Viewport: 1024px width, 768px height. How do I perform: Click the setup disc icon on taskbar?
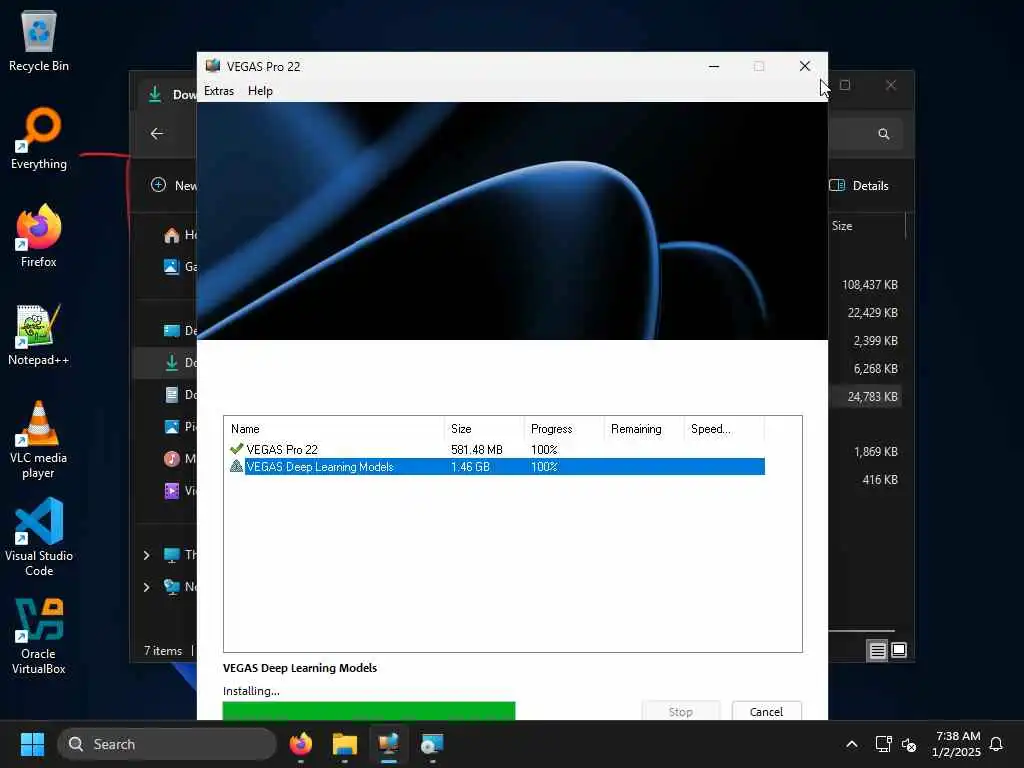[x=432, y=744]
